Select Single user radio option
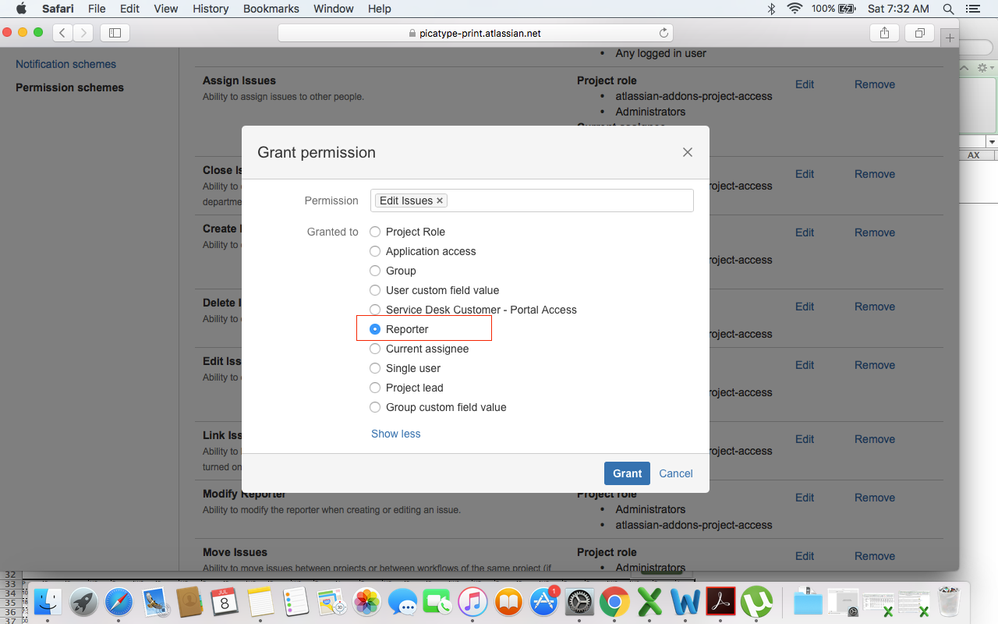998x624 pixels. click(x=375, y=368)
